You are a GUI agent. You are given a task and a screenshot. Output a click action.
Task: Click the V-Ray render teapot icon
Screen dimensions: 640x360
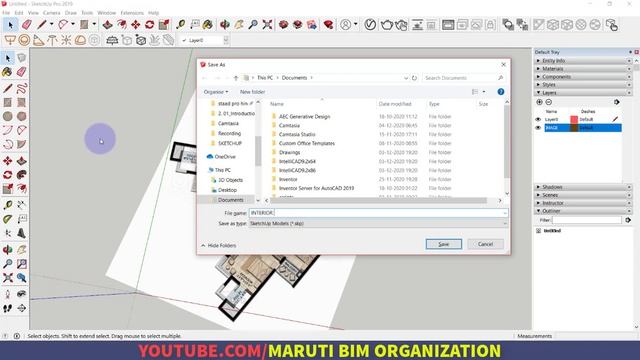tap(387, 25)
